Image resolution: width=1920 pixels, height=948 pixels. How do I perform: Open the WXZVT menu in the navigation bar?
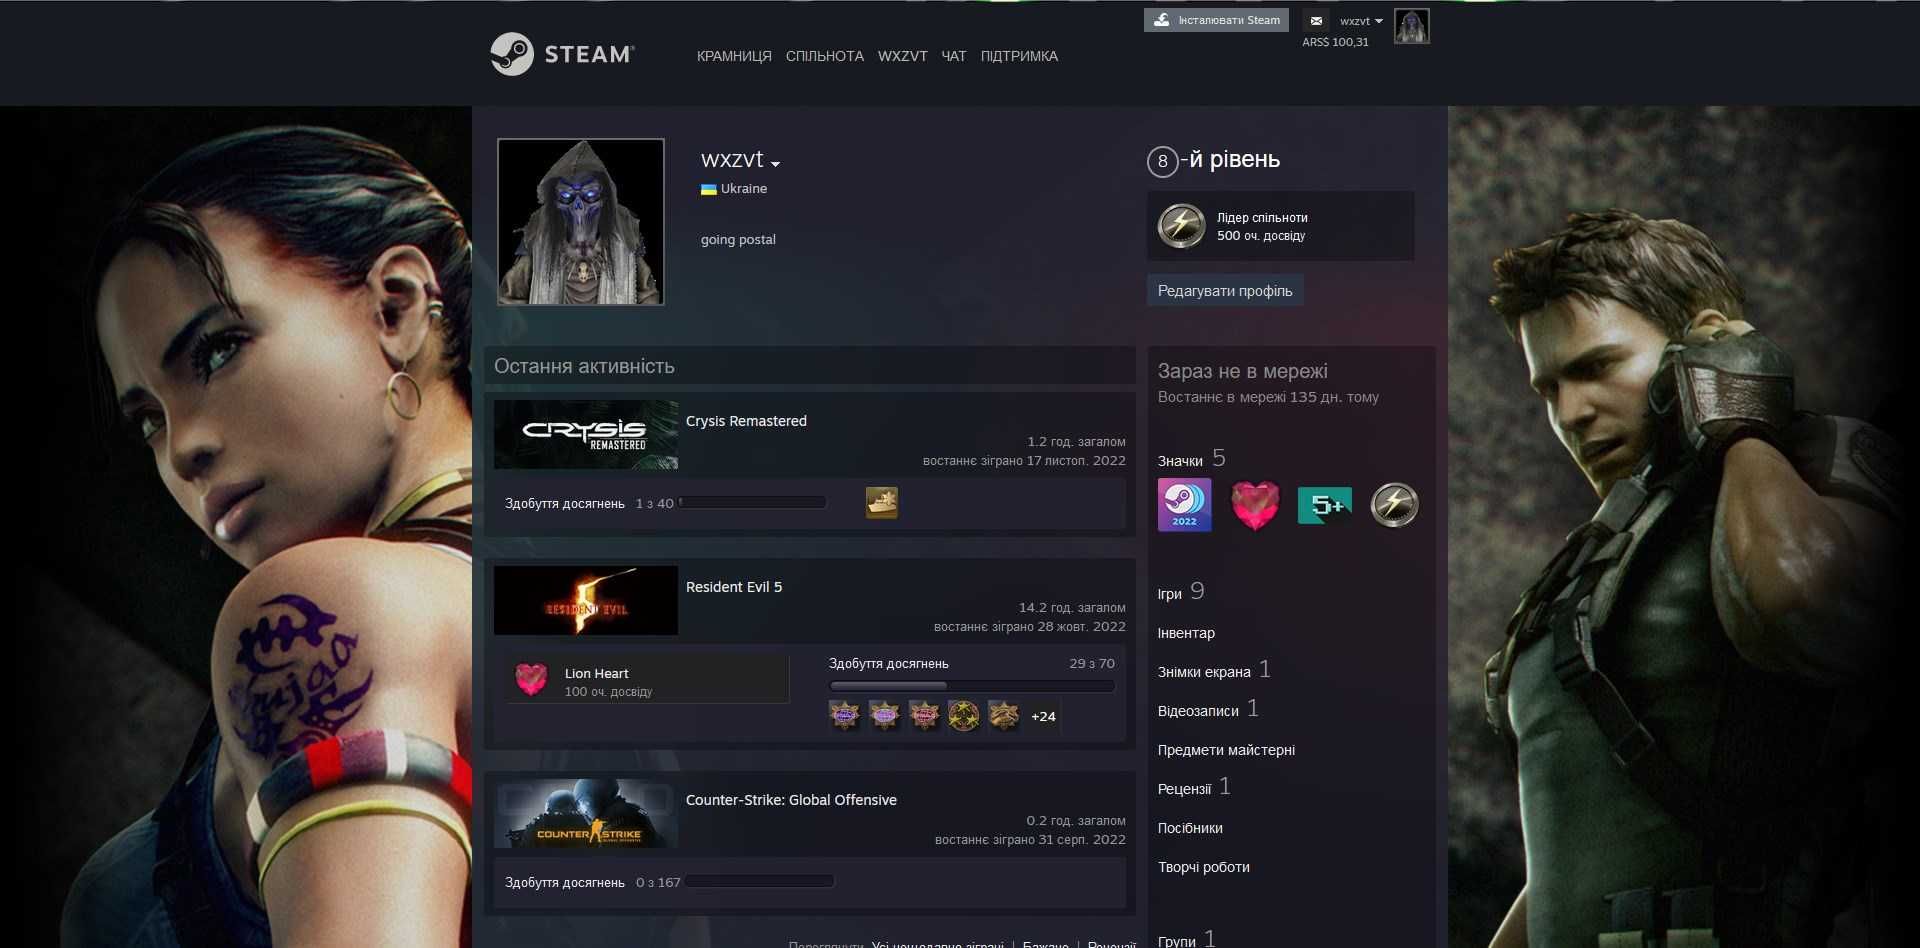point(903,56)
